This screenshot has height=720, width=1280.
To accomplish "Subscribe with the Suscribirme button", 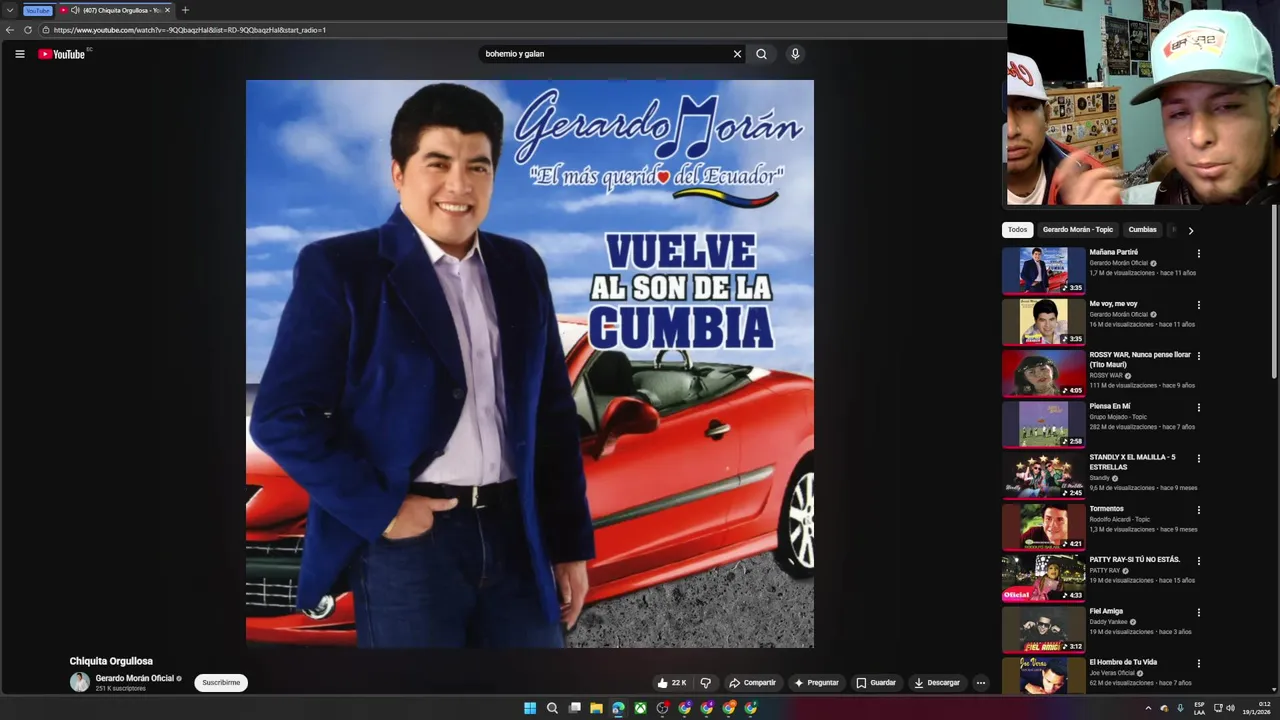I will [x=221, y=683].
